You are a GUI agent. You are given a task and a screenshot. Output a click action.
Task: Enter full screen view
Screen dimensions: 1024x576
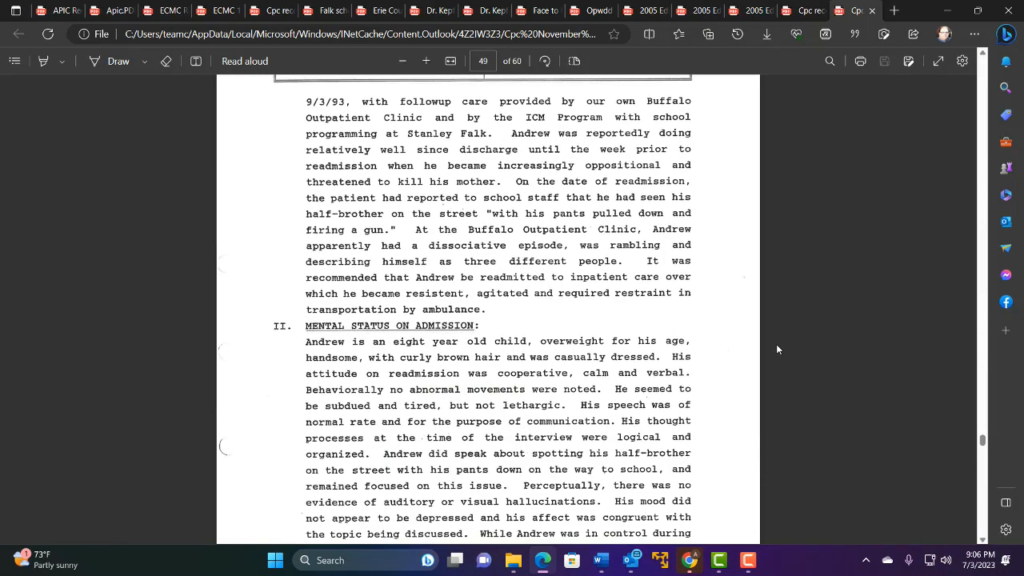(938, 61)
